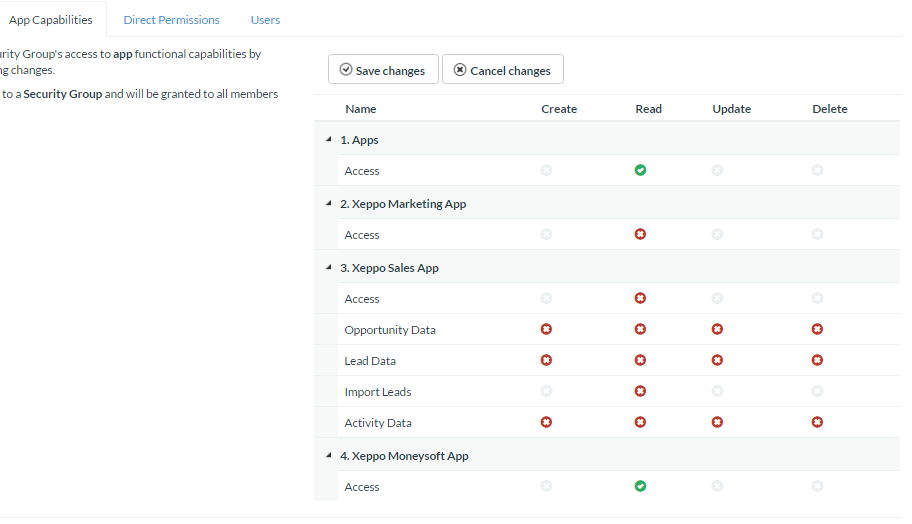912x524 pixels.
Task: Open the Users tab
Action: pos(265,20)
